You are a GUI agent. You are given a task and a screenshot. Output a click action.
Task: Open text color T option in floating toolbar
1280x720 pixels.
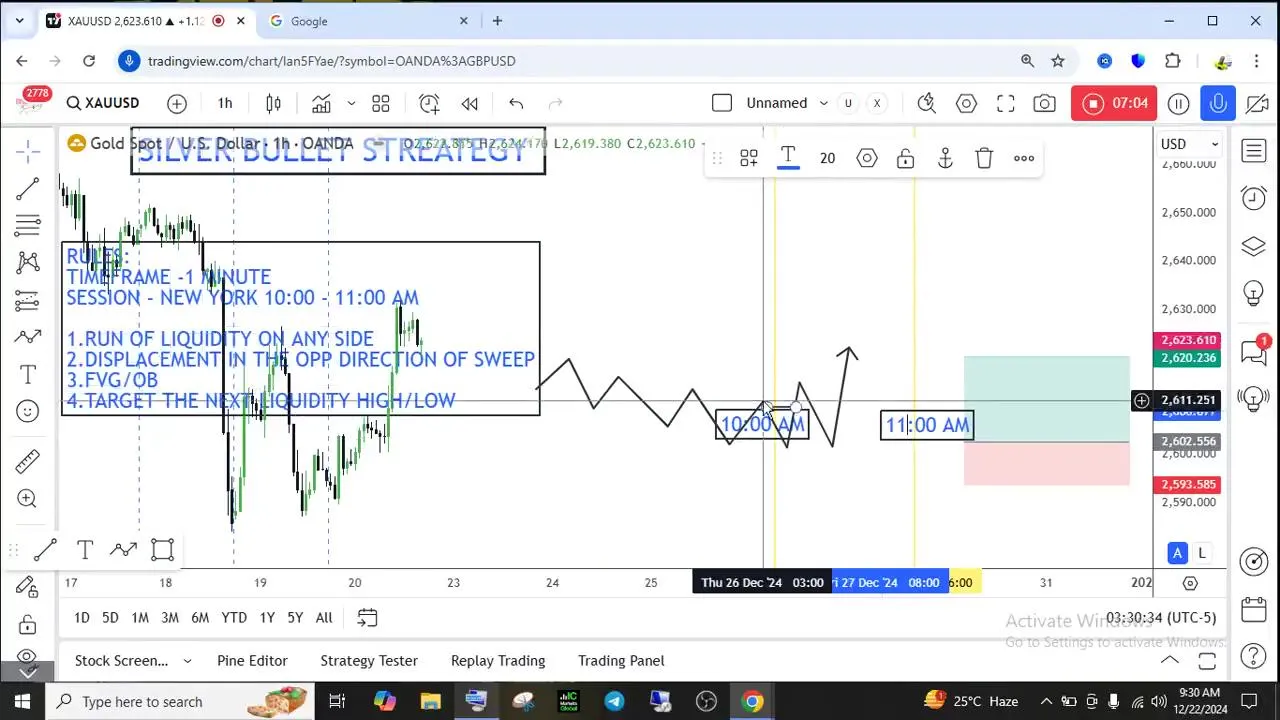[x=788, y=157]
